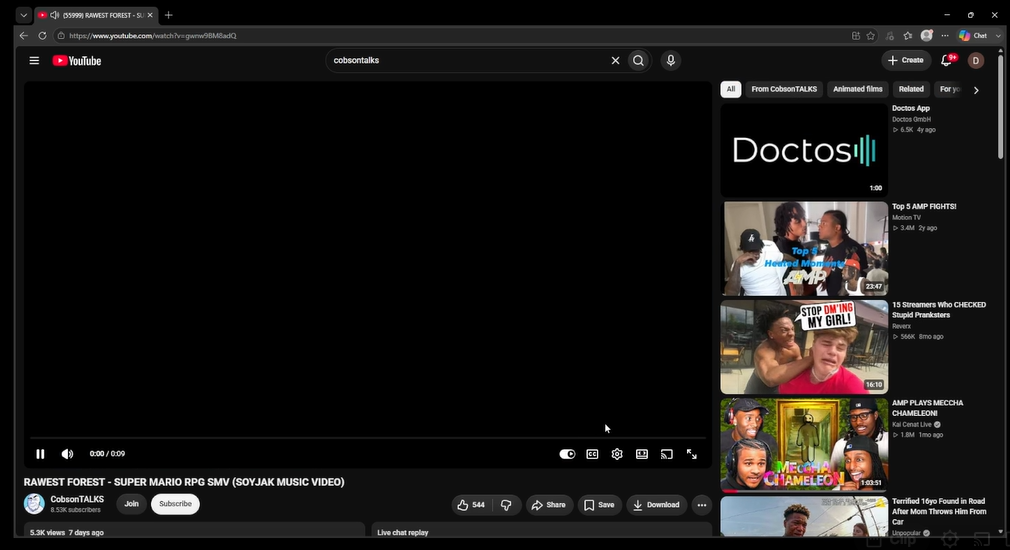1010x550 pixels.
Task: Click the page vertical scrollbar
Action: [1000, 106]
